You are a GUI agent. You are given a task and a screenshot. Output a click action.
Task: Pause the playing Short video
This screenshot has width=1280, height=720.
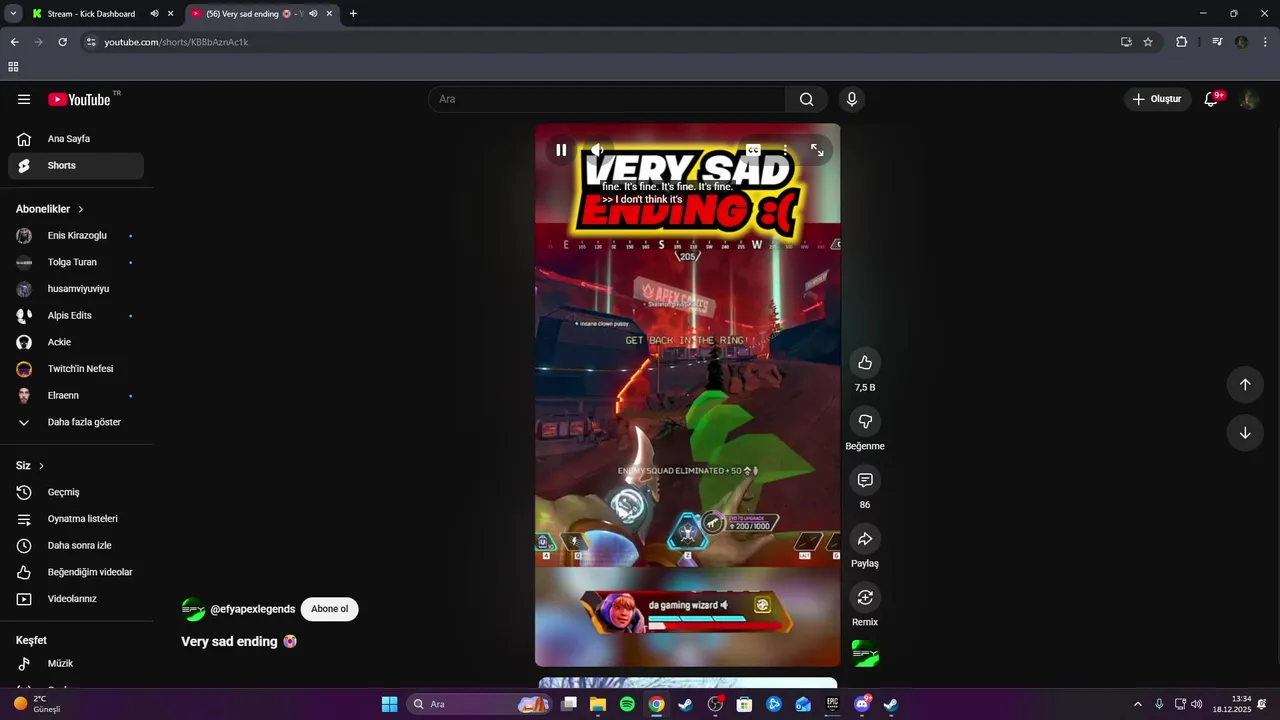point(561,150)
